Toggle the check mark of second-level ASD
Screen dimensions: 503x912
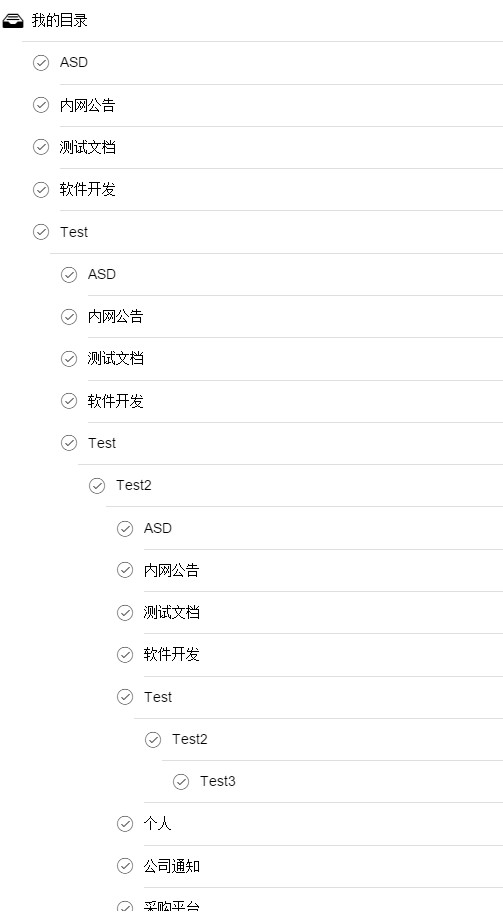69,275
